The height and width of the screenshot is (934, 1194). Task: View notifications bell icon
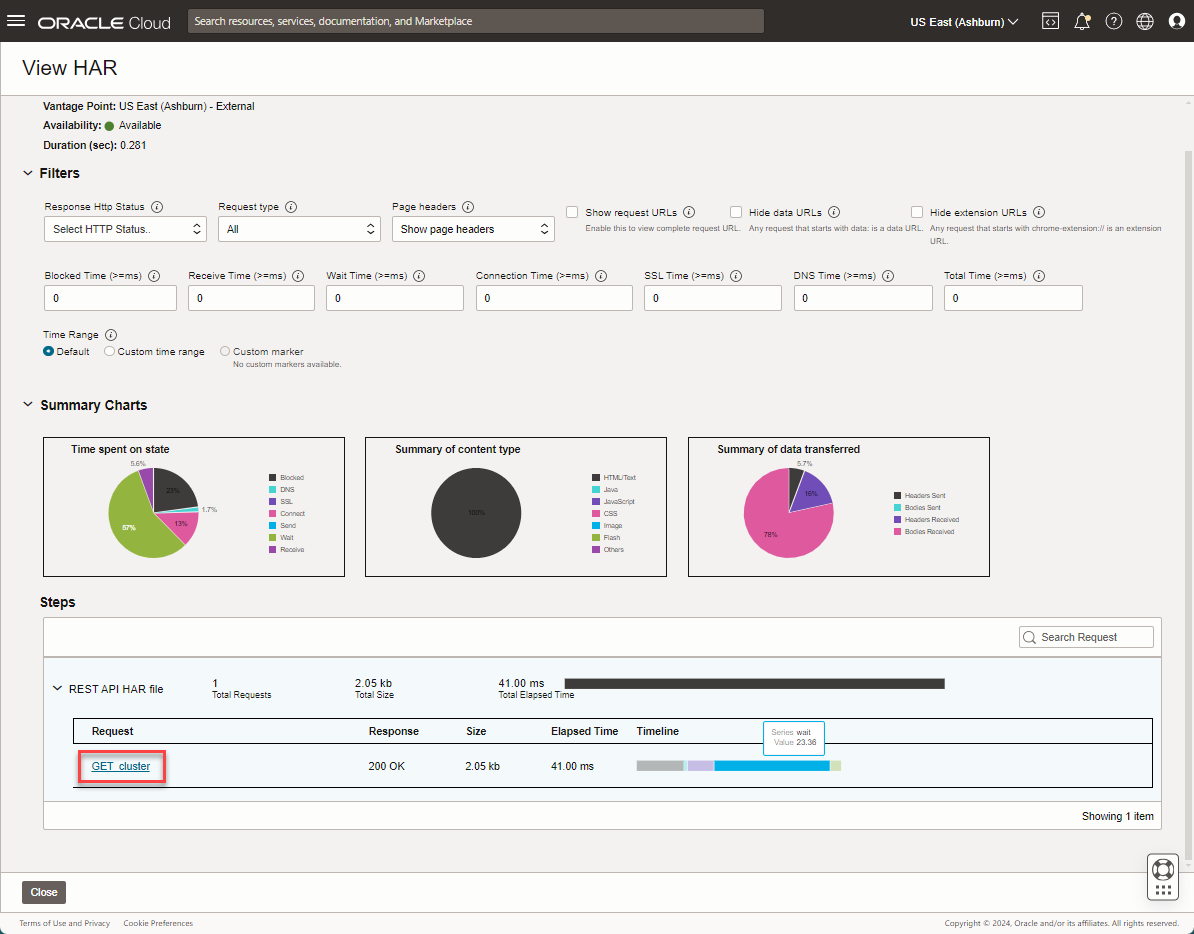coord(1082,21)
